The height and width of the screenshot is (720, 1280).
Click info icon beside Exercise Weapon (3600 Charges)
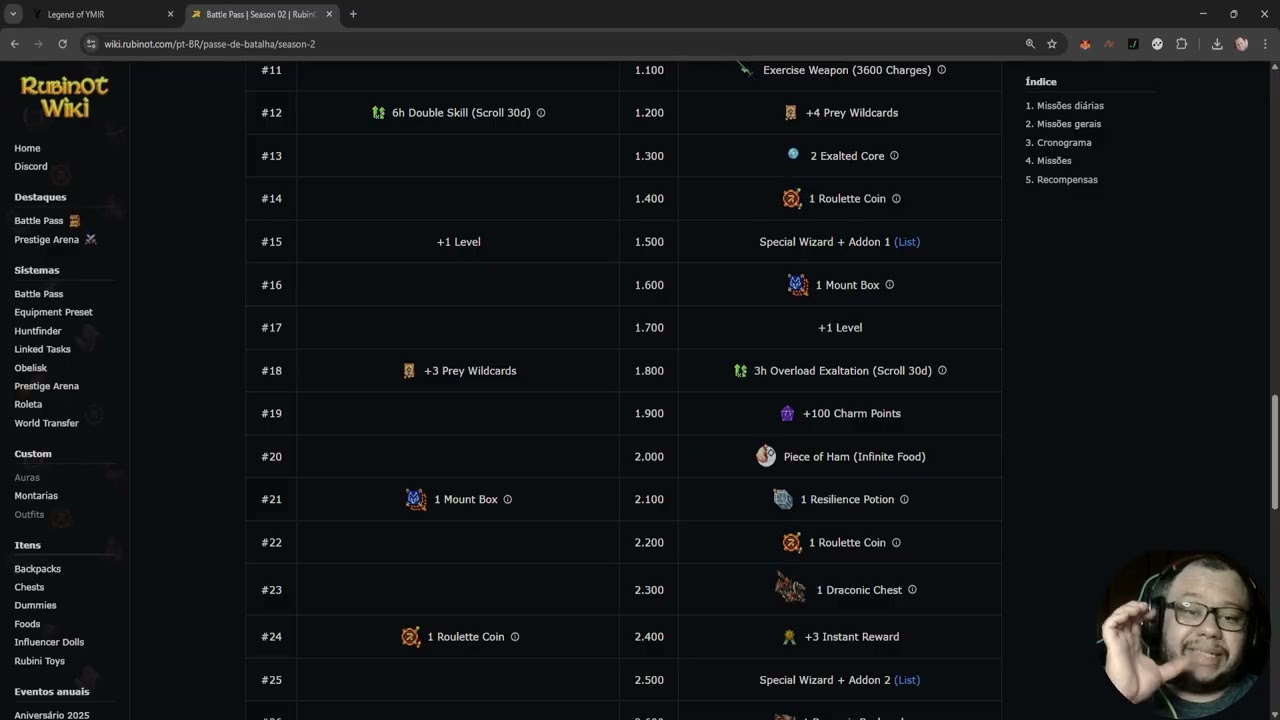(x=941, y=70)
